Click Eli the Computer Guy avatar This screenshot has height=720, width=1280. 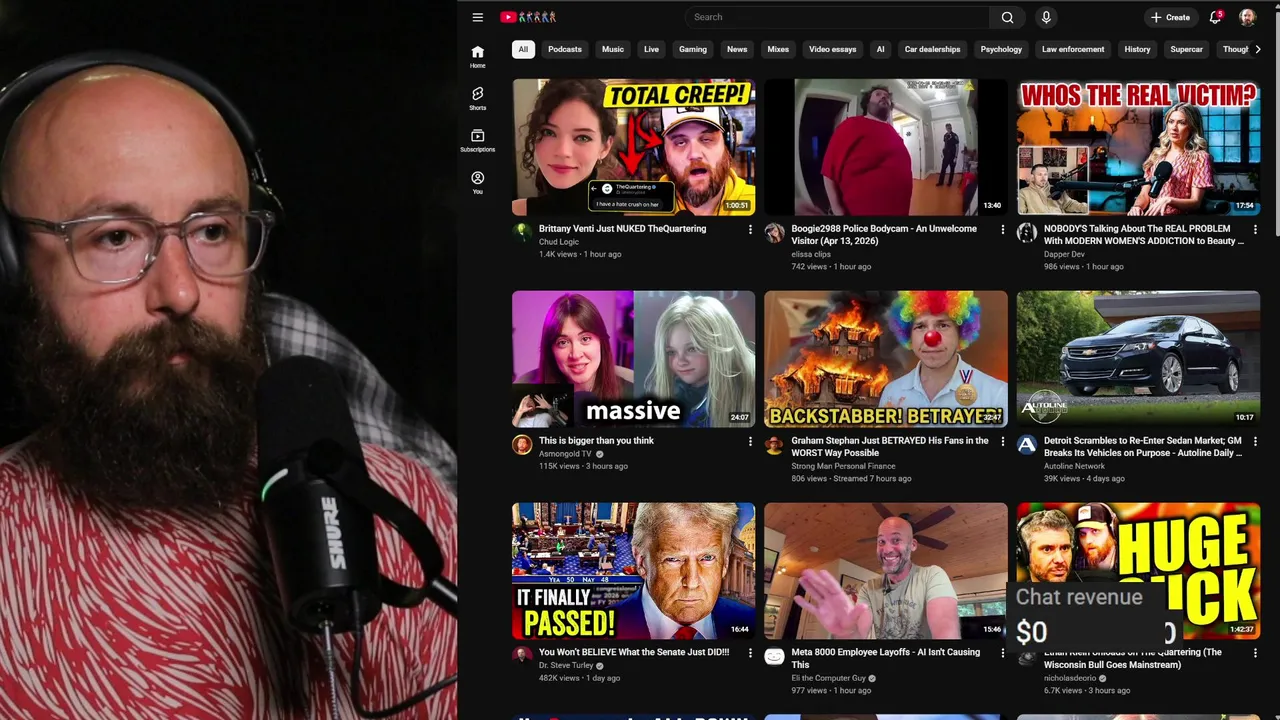(x=774, y=656)
